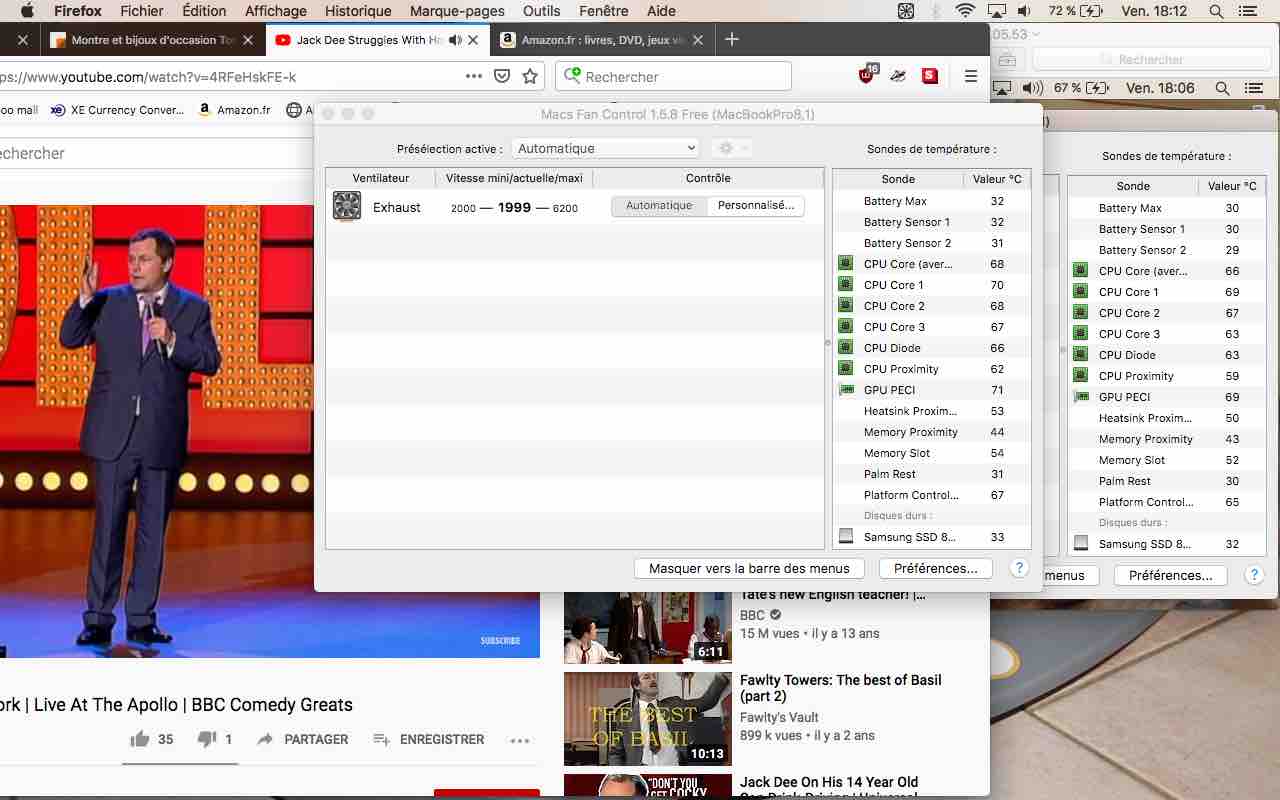Image resolution: width=1280 pixels, height=800 pixels.
Task: Mute the Jack Dee tab audio icon
Action: 455,40
